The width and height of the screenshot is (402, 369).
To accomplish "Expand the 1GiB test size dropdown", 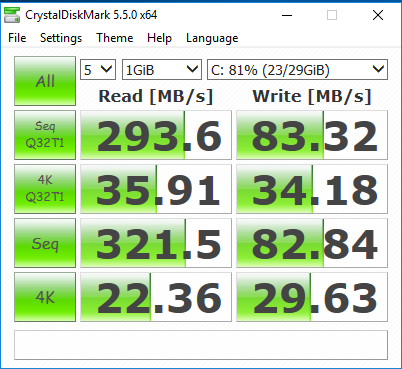I will 162,70.
